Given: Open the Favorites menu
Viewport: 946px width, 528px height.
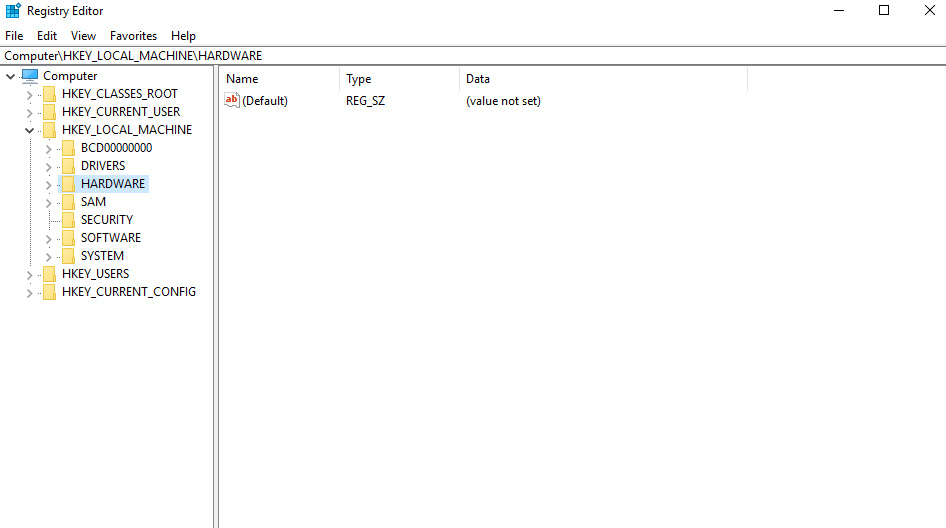Looking at the screenshot, I should [133, 36].
